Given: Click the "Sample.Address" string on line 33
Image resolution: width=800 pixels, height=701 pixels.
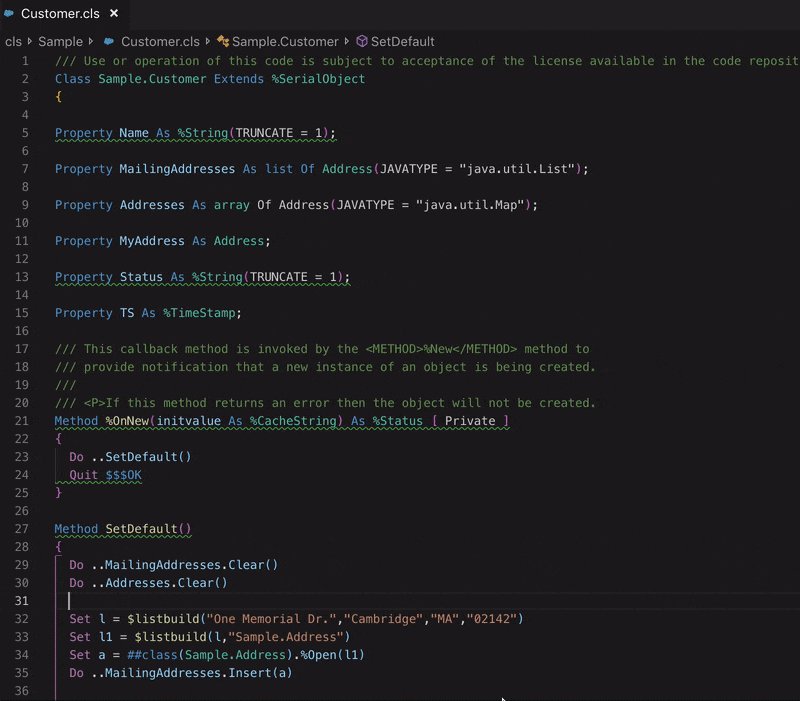Looking at the screenshot, I should tap(286, 637).
